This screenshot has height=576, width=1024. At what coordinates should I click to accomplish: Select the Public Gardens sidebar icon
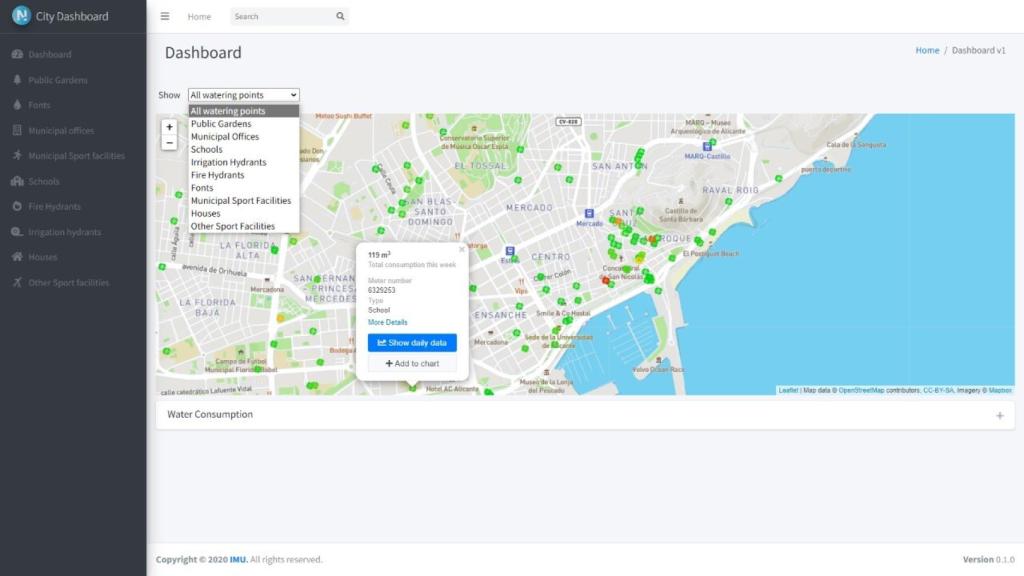18,80
